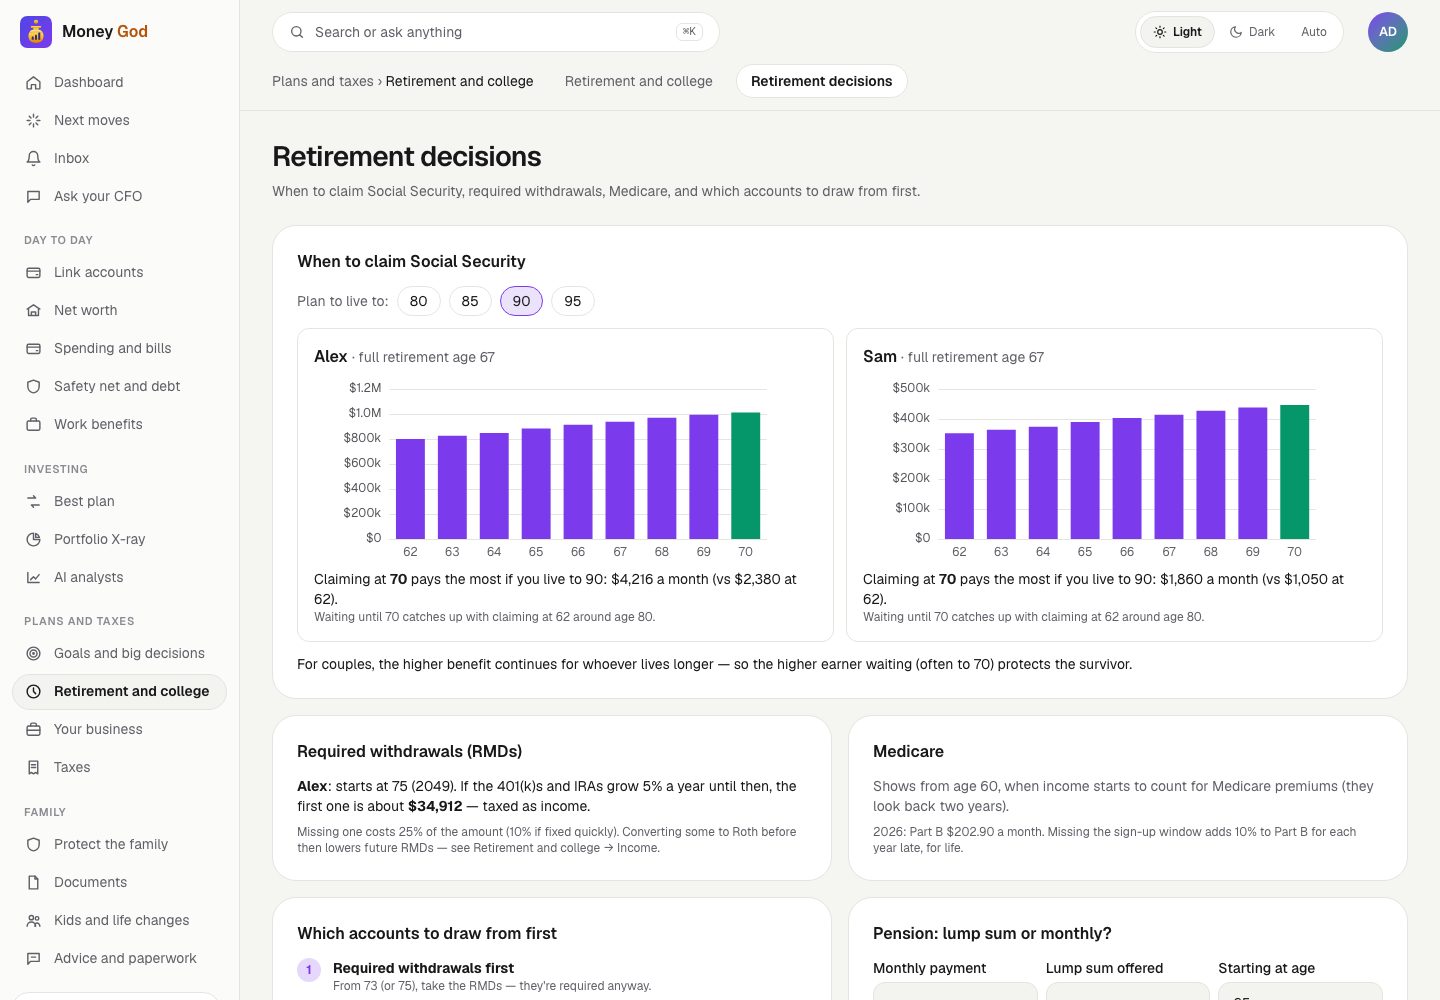Screen dimensions: 1440x1000
Task: Click Plans and taxes breadcrumb link
Action: click(x=323, y=81)
